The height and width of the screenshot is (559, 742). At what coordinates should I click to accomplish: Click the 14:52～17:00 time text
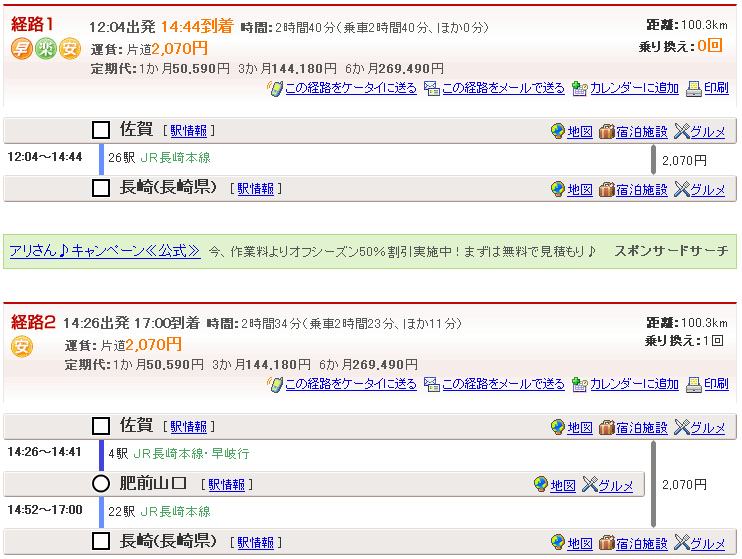tap(45, 510)
